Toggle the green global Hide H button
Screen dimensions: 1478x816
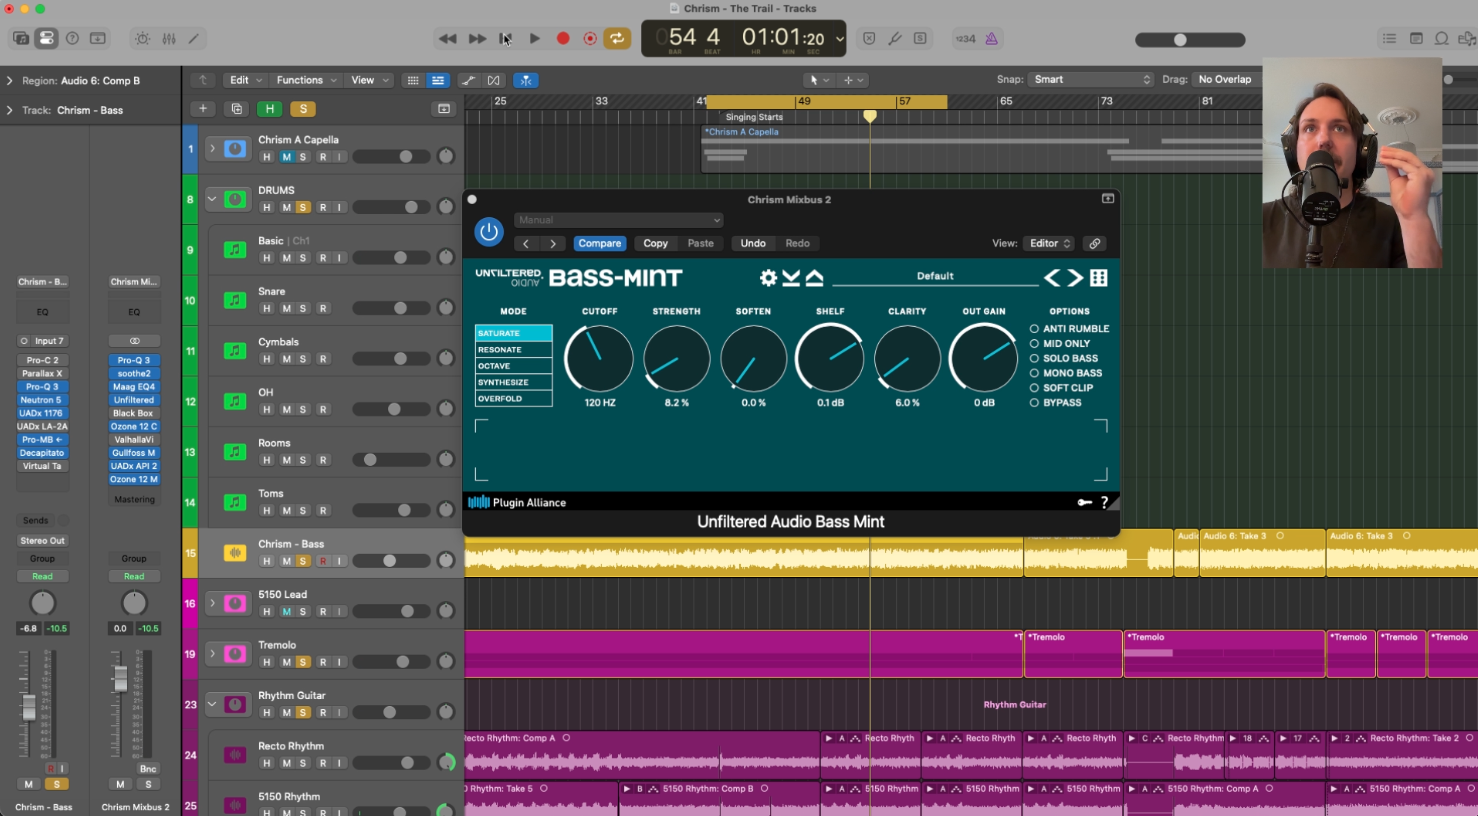tap(269, 109)
